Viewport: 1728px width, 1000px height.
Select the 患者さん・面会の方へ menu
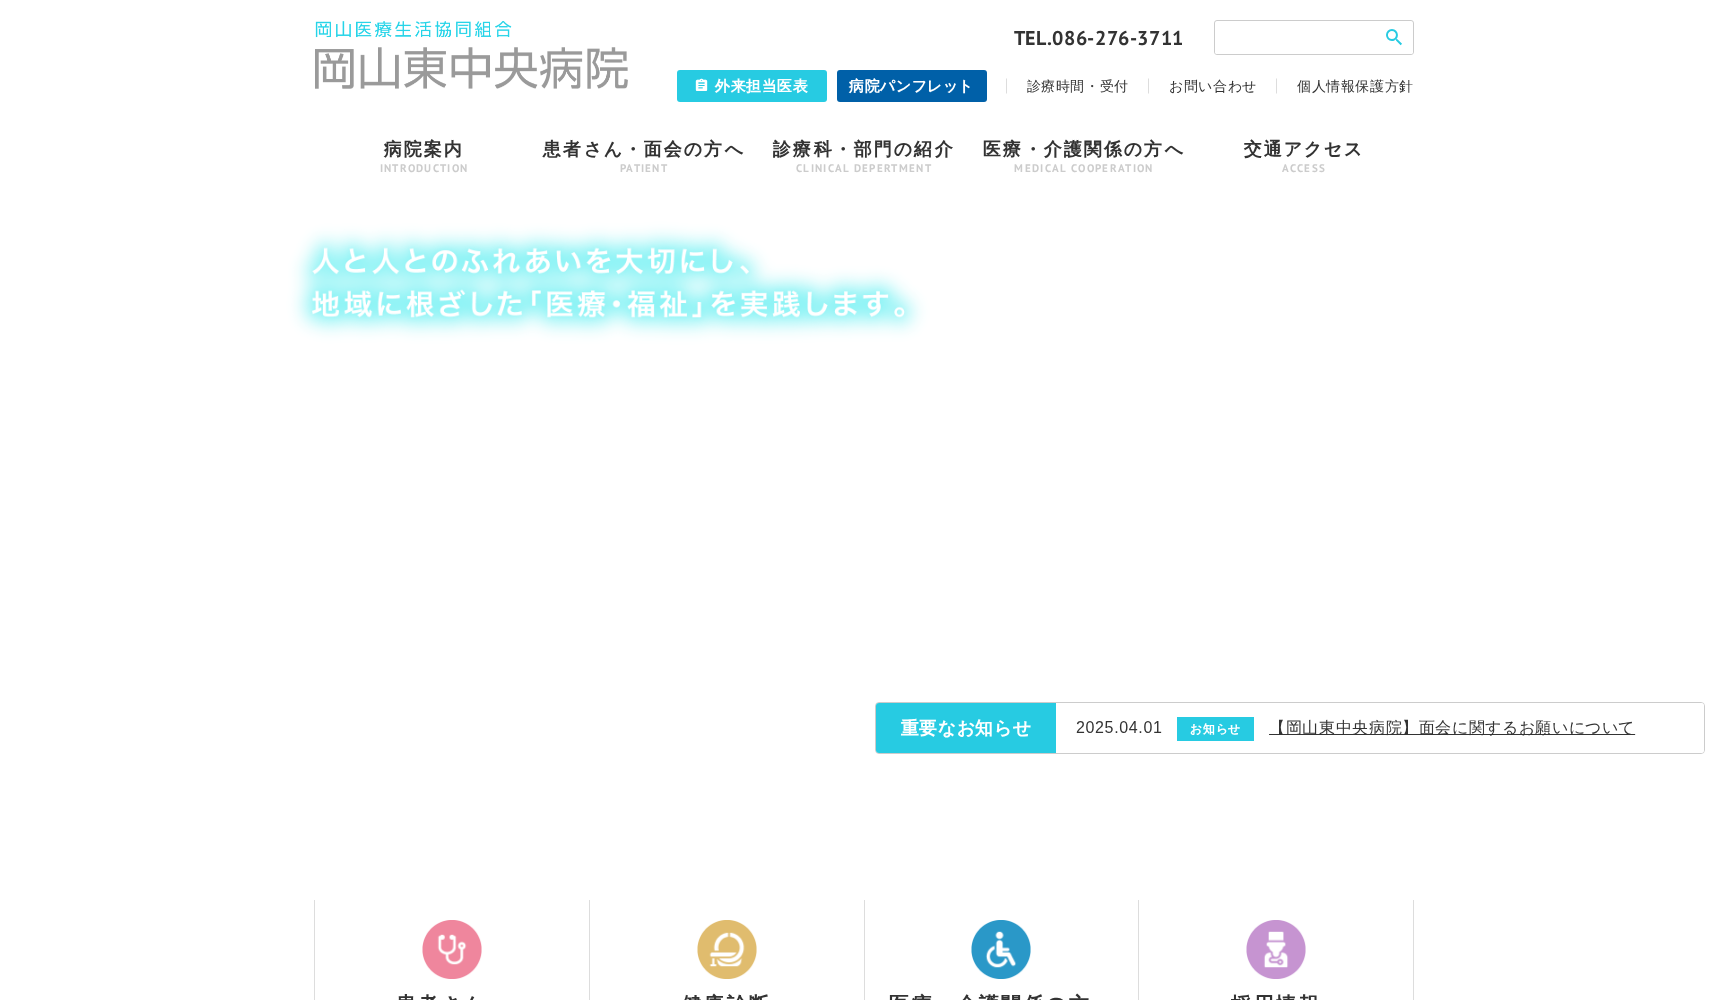tap(643, 148)
